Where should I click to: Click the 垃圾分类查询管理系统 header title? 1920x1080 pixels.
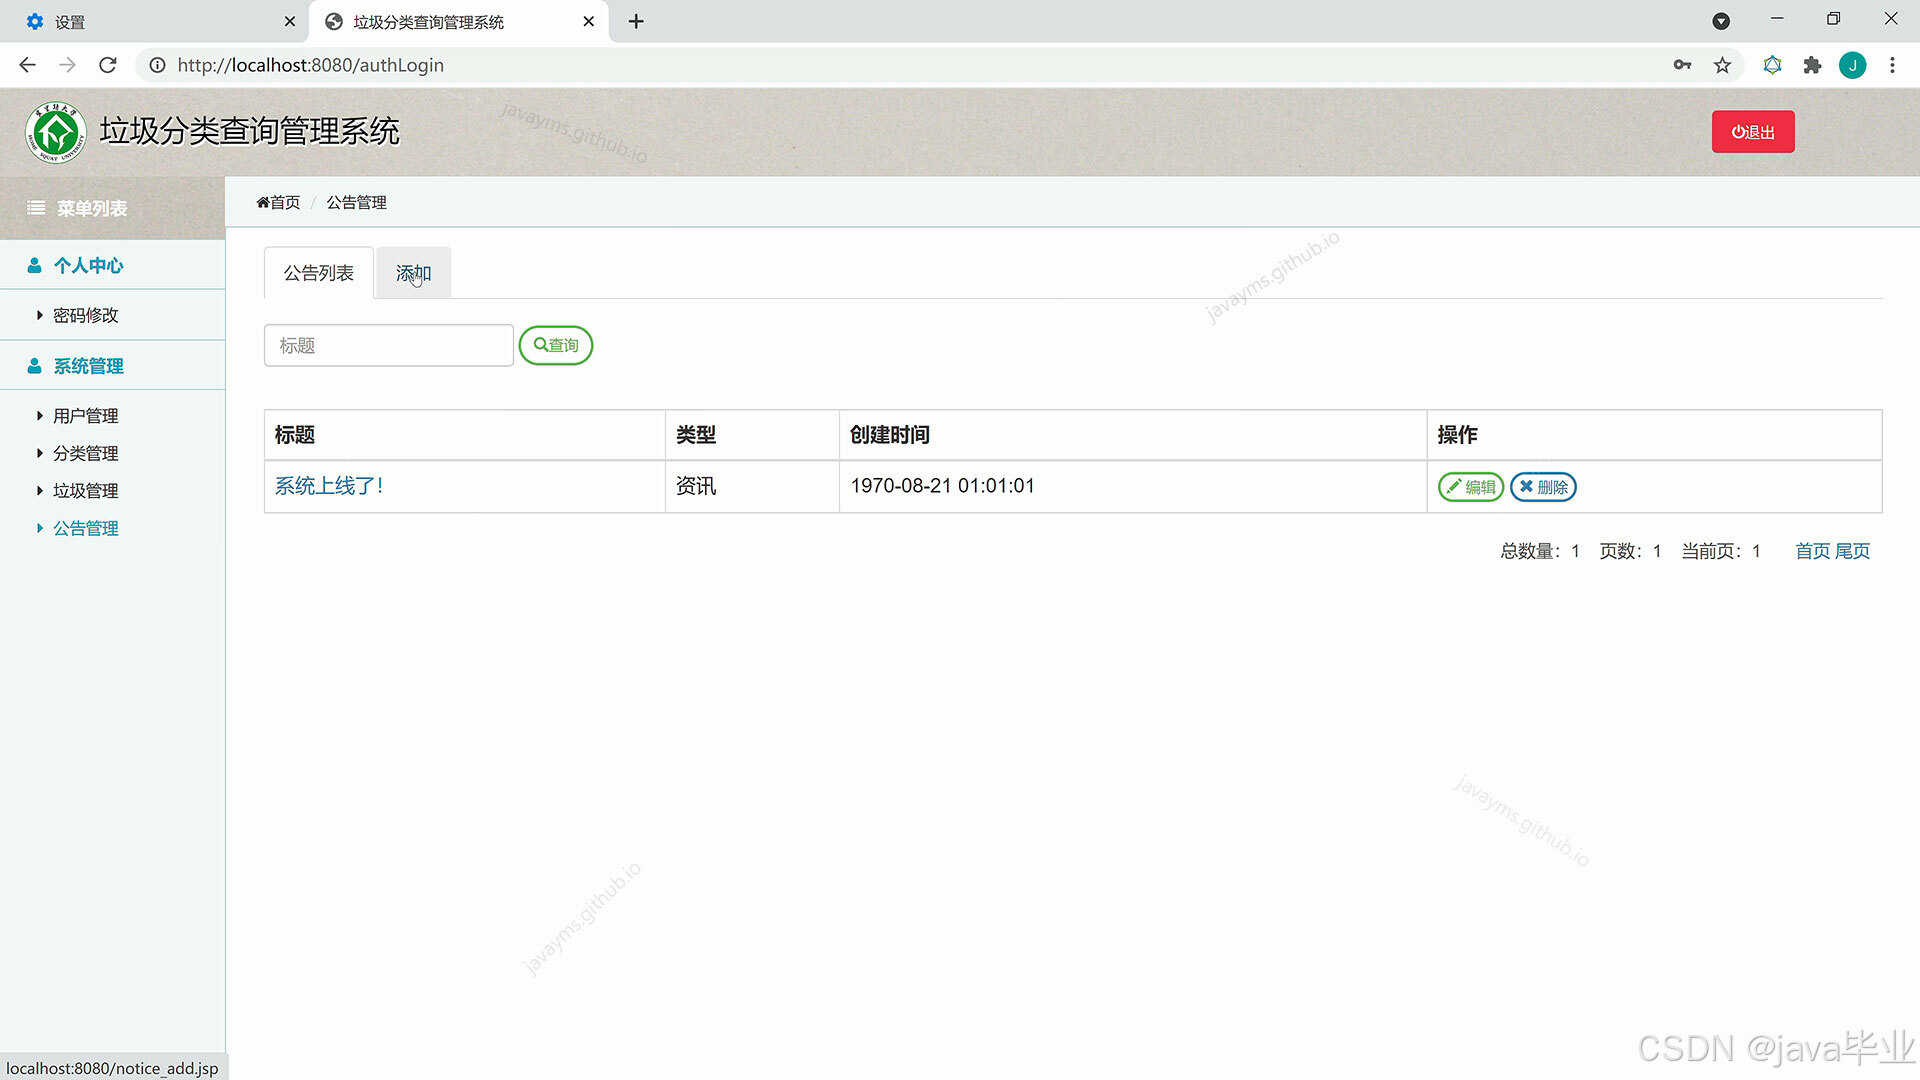point(250,131)
